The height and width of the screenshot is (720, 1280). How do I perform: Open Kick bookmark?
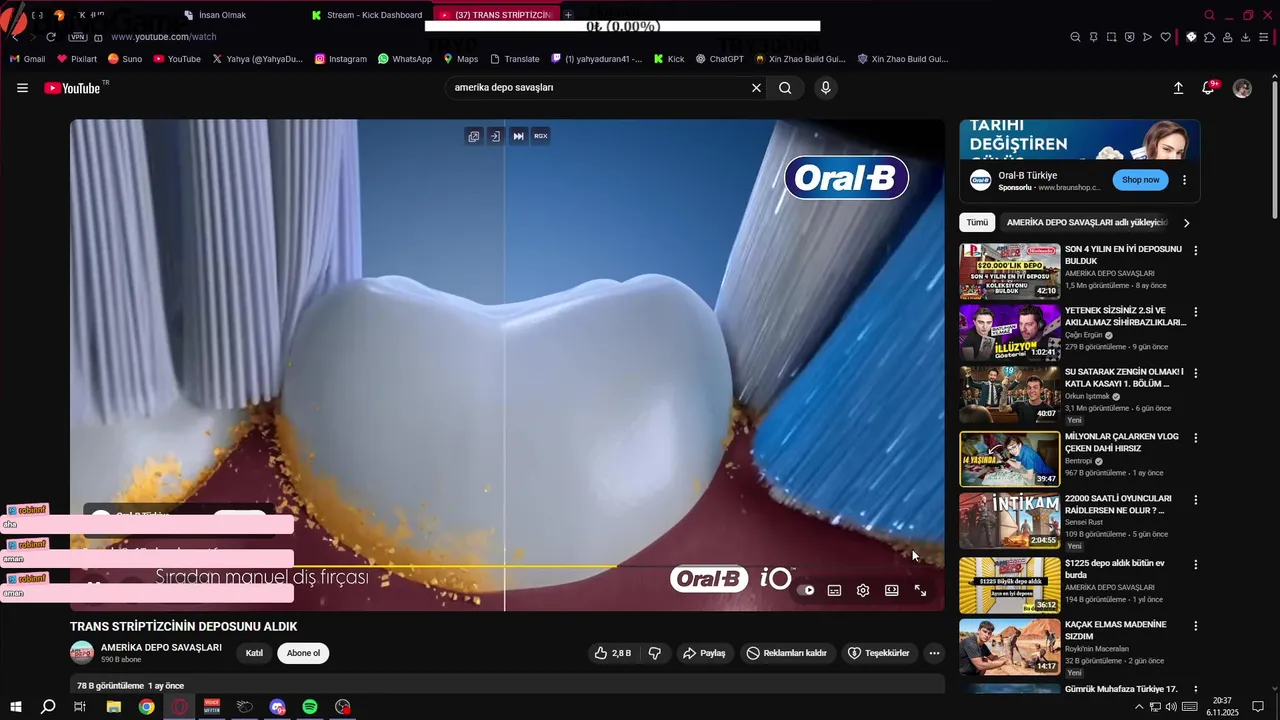(x=669, y=59)
